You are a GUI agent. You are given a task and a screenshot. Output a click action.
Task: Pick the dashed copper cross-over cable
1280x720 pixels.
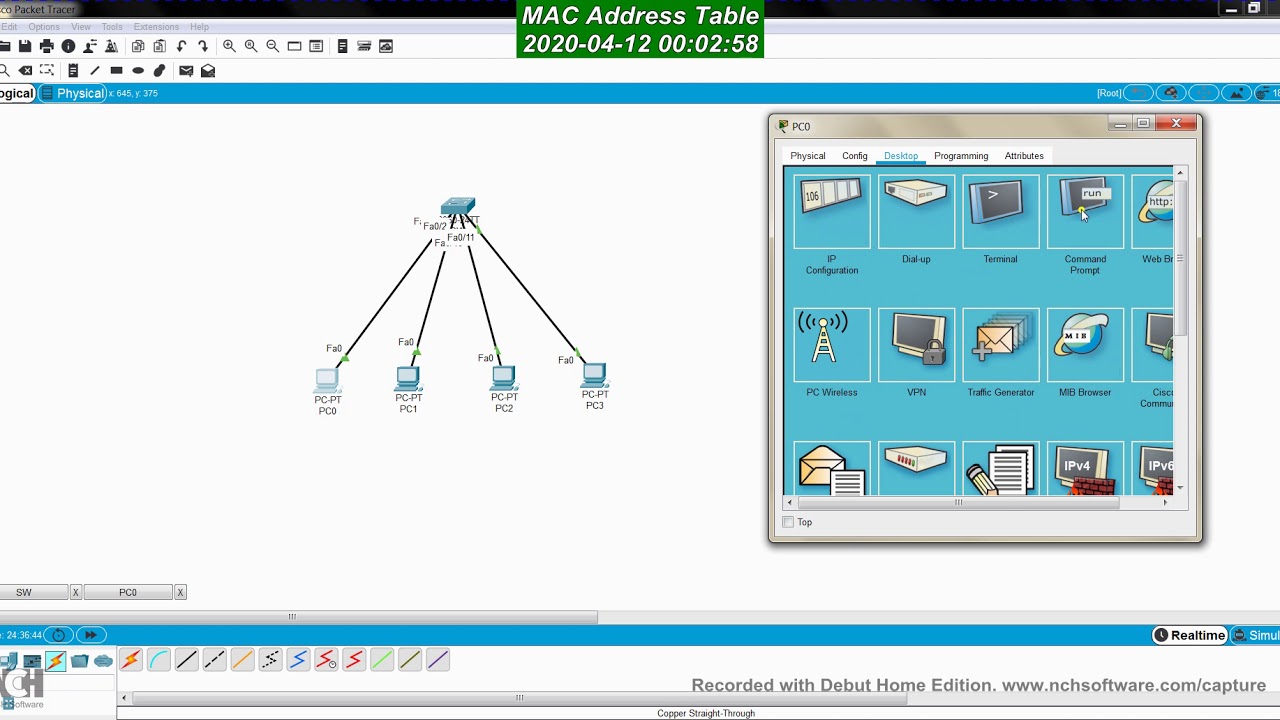pyautogui.click(x=214, y=660)
